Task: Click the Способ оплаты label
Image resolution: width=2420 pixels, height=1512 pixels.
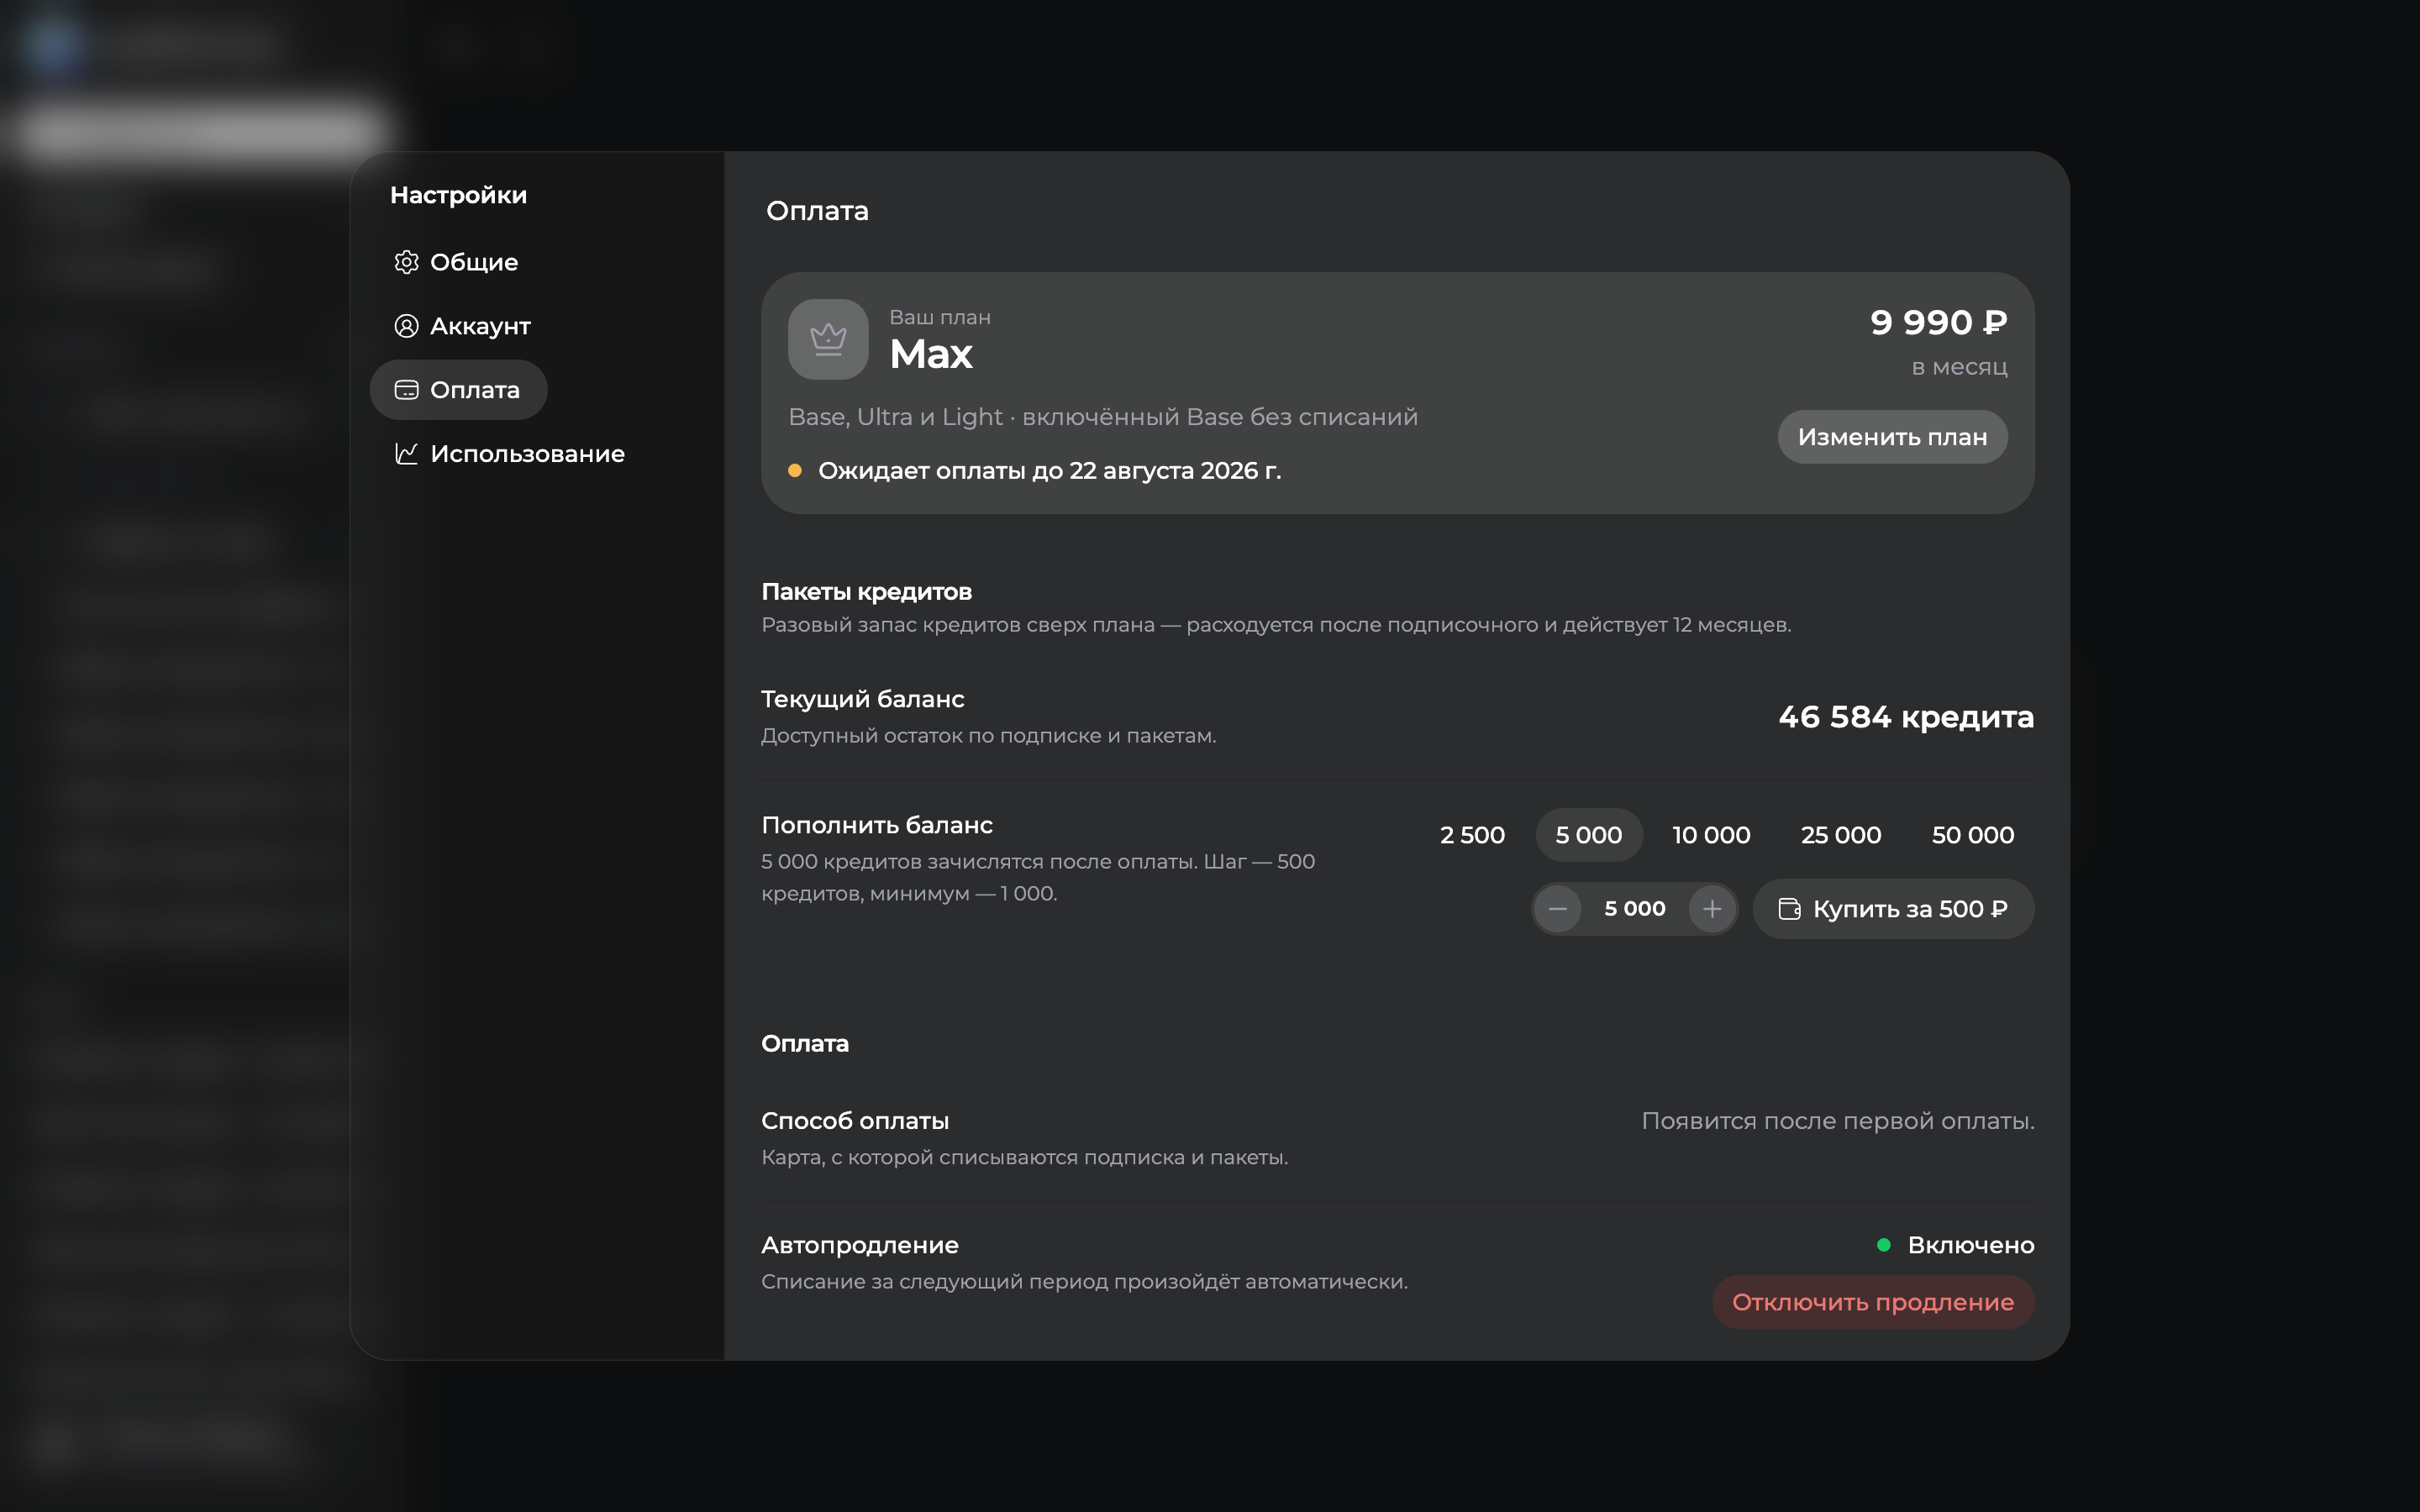Action: (855, 1121)
